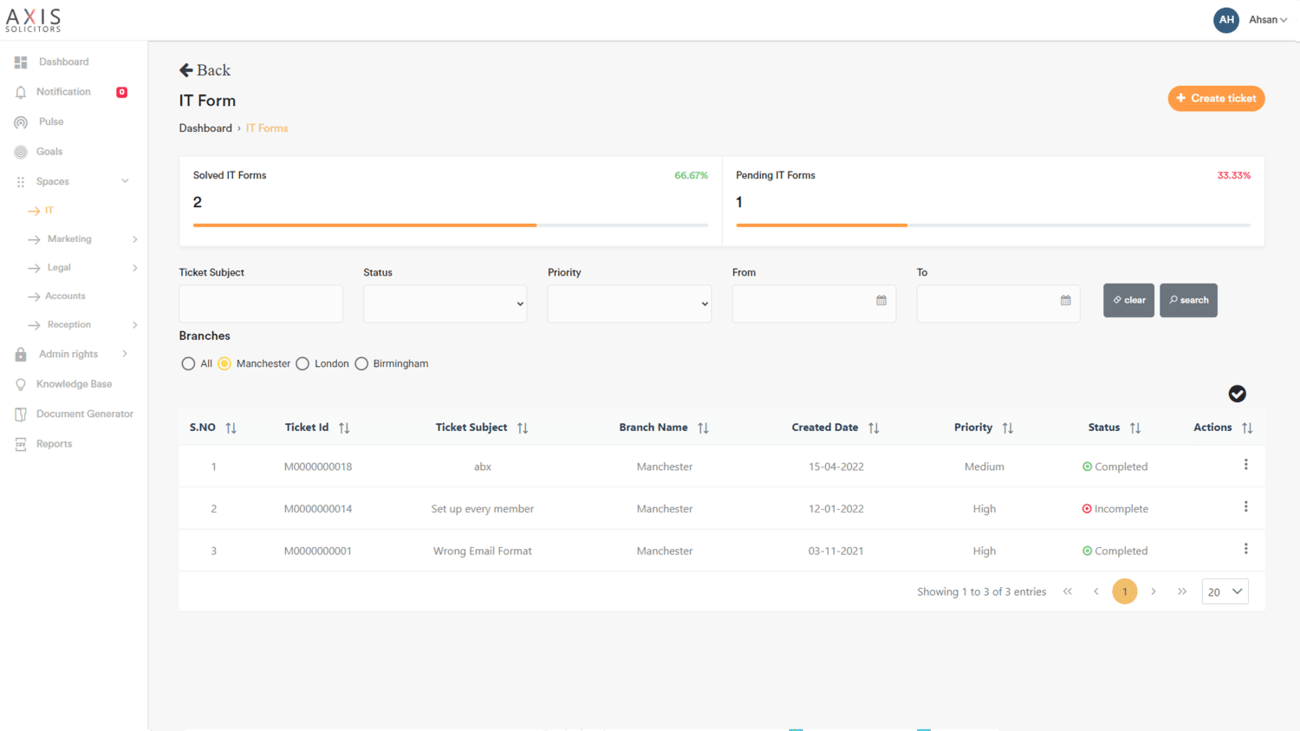Sort table by Status arrows

click(1135, 428)
